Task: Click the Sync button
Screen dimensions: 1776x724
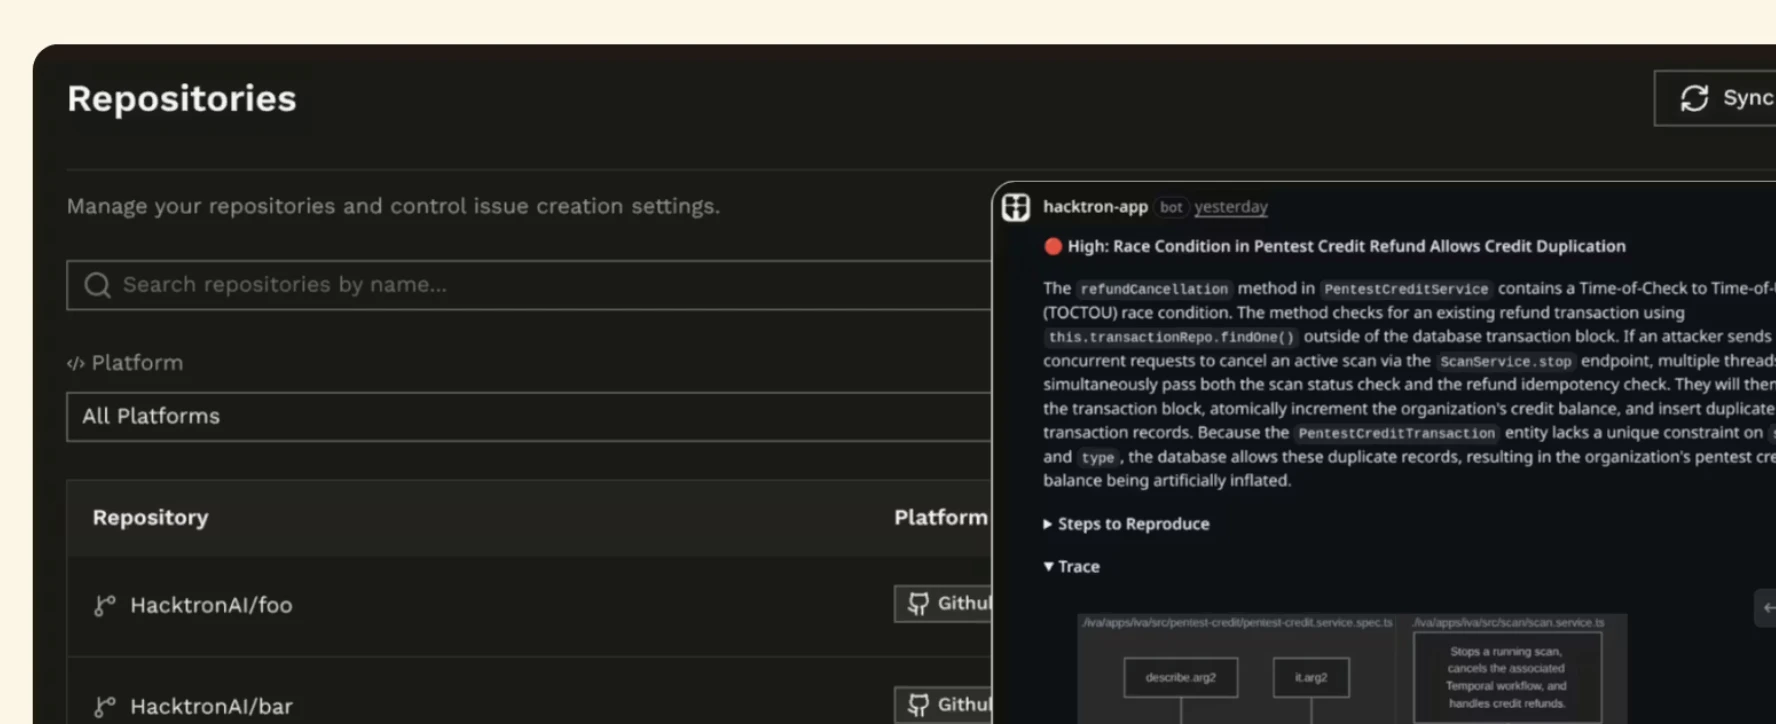Action: tap(1715, 98)
